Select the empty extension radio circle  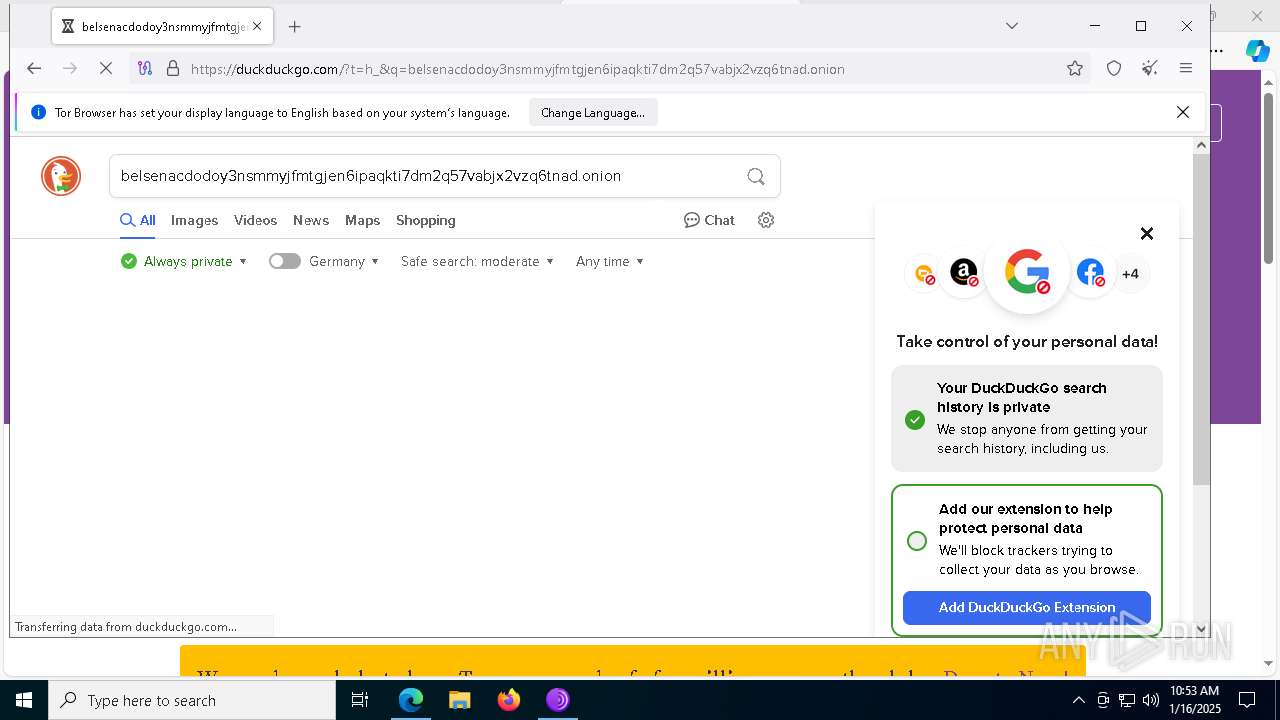[x=917, y=541]
